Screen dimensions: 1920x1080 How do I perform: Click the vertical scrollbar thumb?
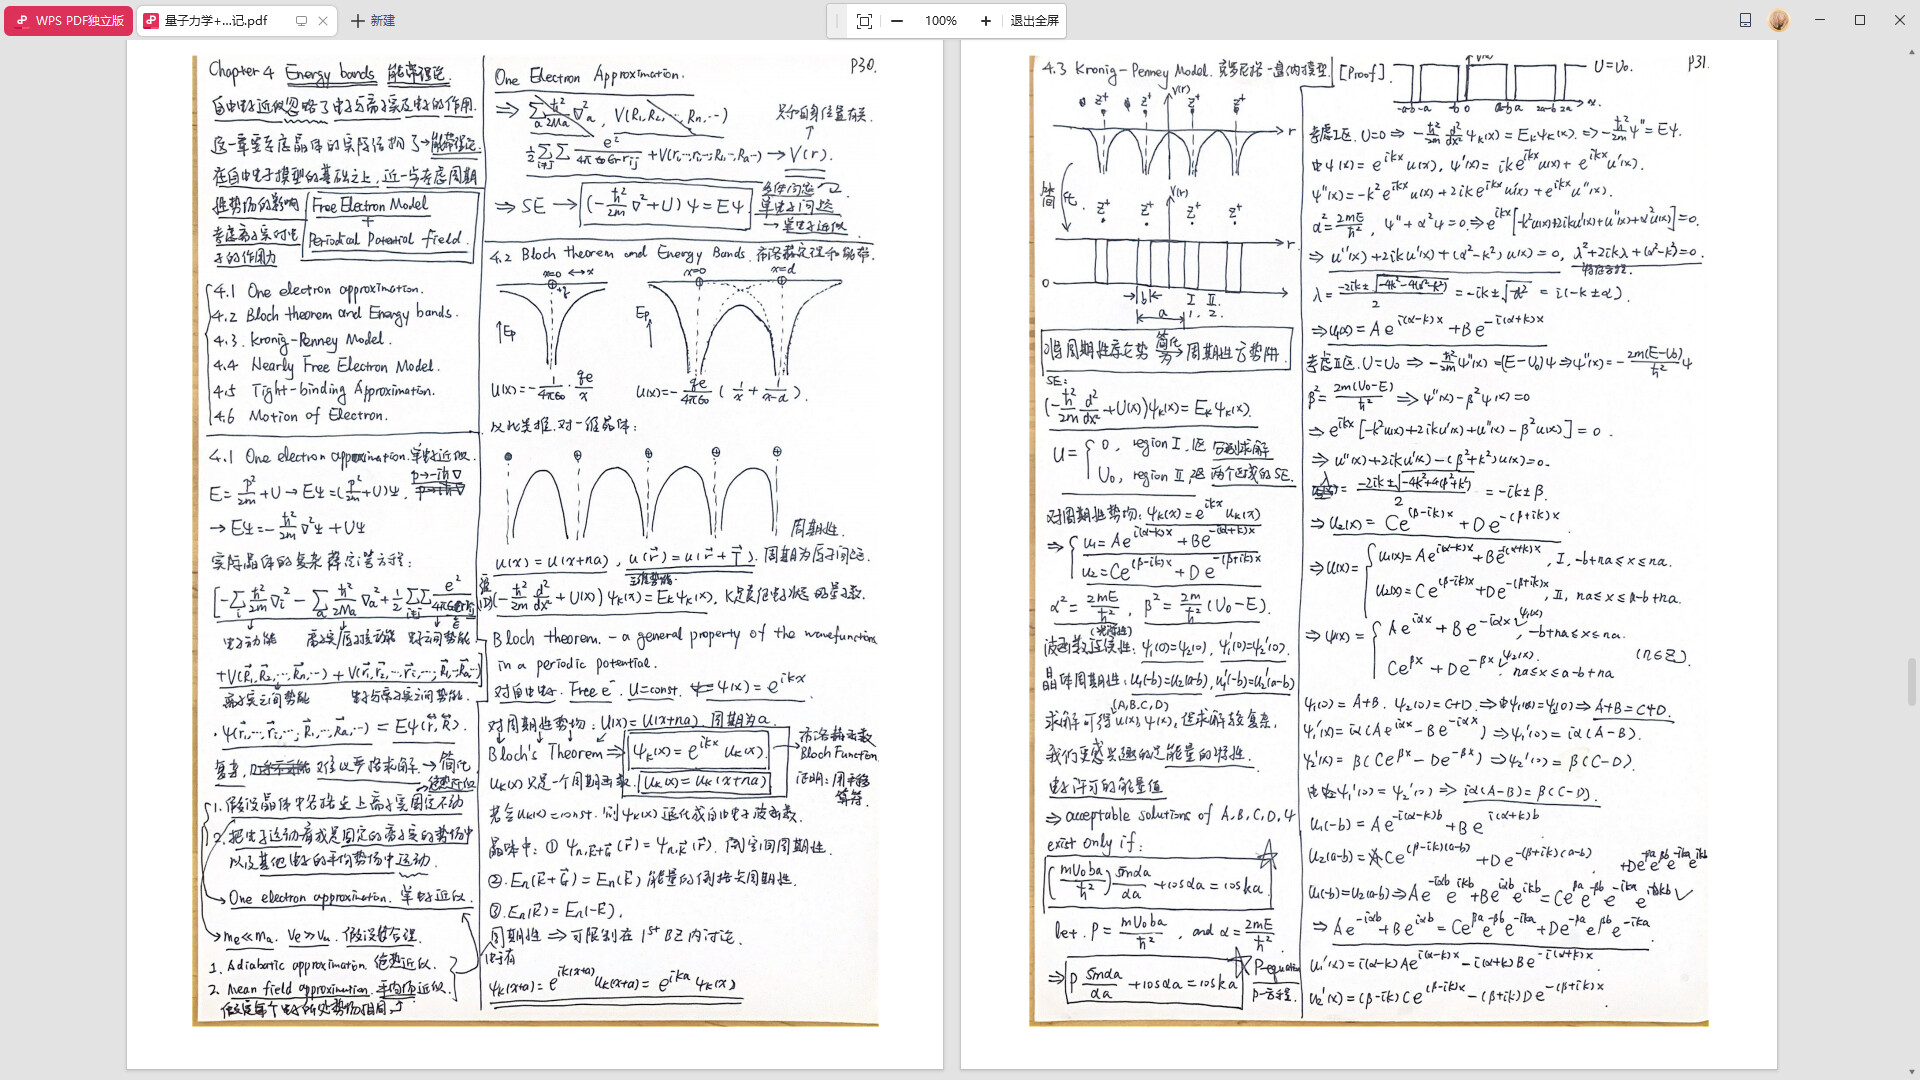1912,682
